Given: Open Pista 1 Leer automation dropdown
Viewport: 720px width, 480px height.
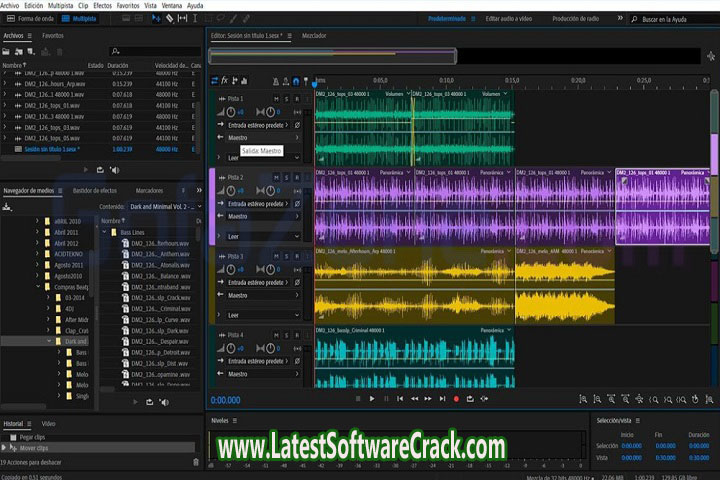Looking at the screenshot, I should [x=263, y=158].
